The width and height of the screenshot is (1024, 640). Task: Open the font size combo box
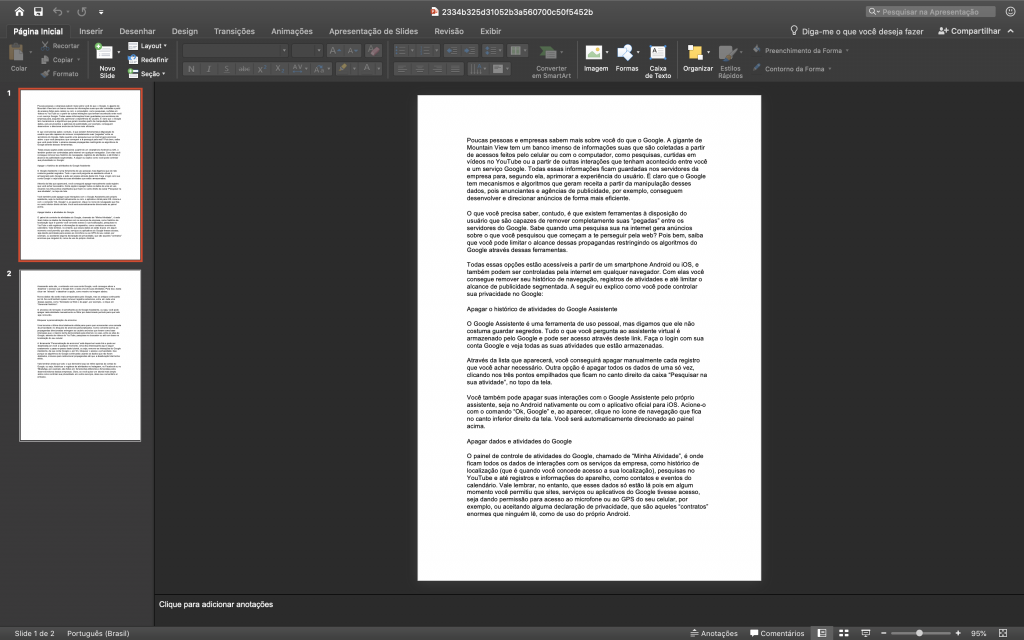pyautogui.click(x=307, y=50)
